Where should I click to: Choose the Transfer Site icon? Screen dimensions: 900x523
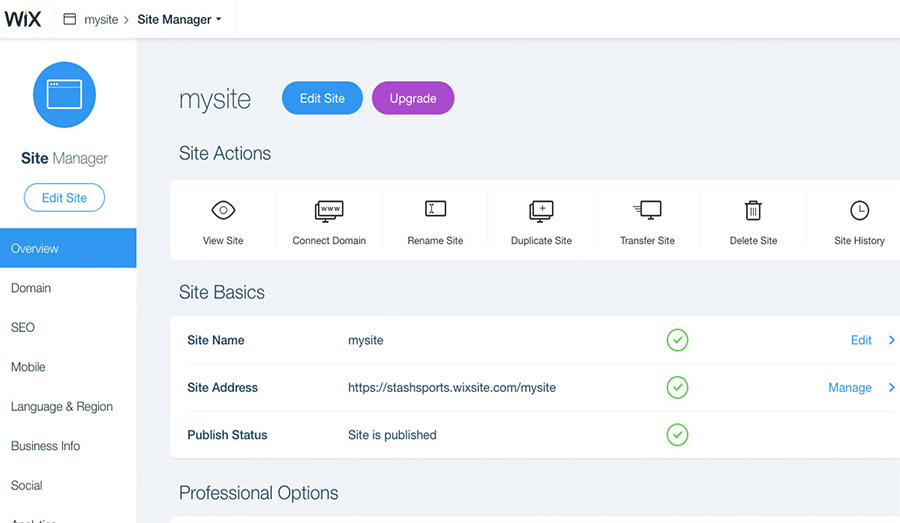point(647,210)
